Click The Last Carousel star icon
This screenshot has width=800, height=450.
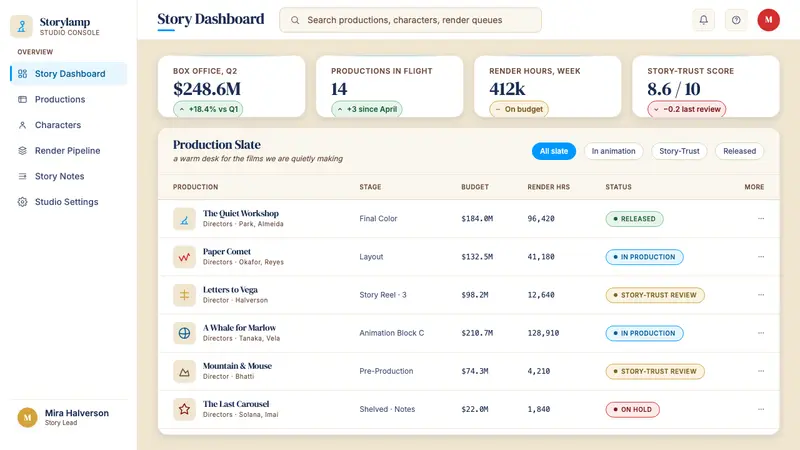click(x=184, y=409)
